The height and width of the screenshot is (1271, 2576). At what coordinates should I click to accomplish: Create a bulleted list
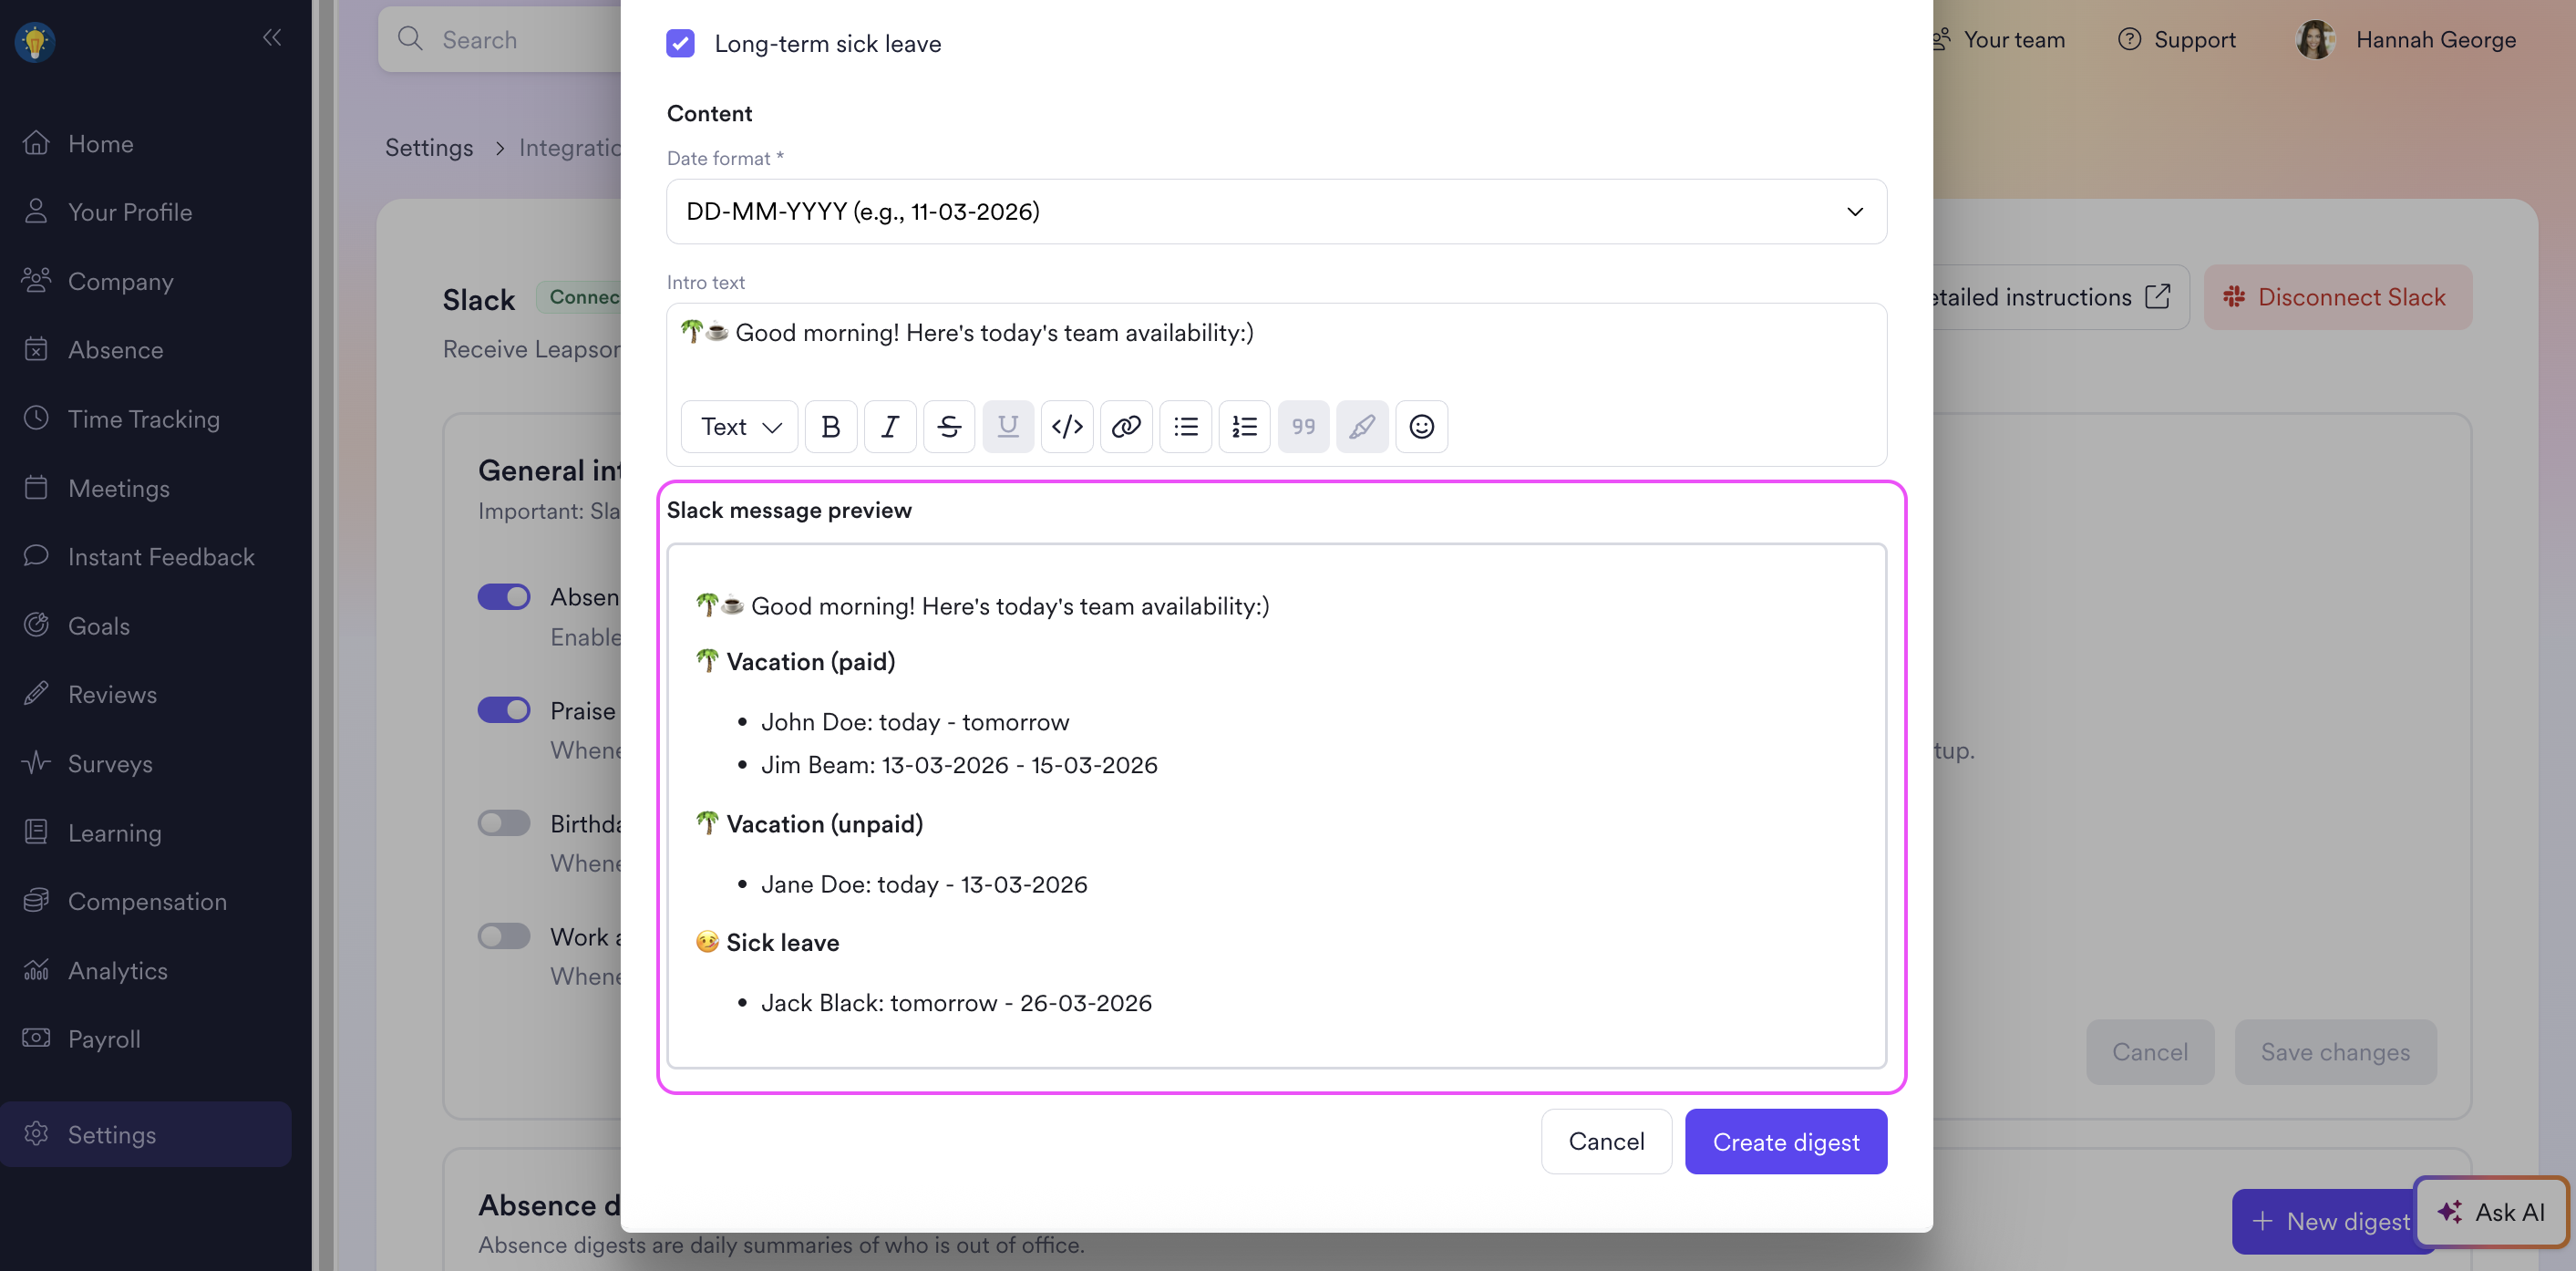[1185, 427]
